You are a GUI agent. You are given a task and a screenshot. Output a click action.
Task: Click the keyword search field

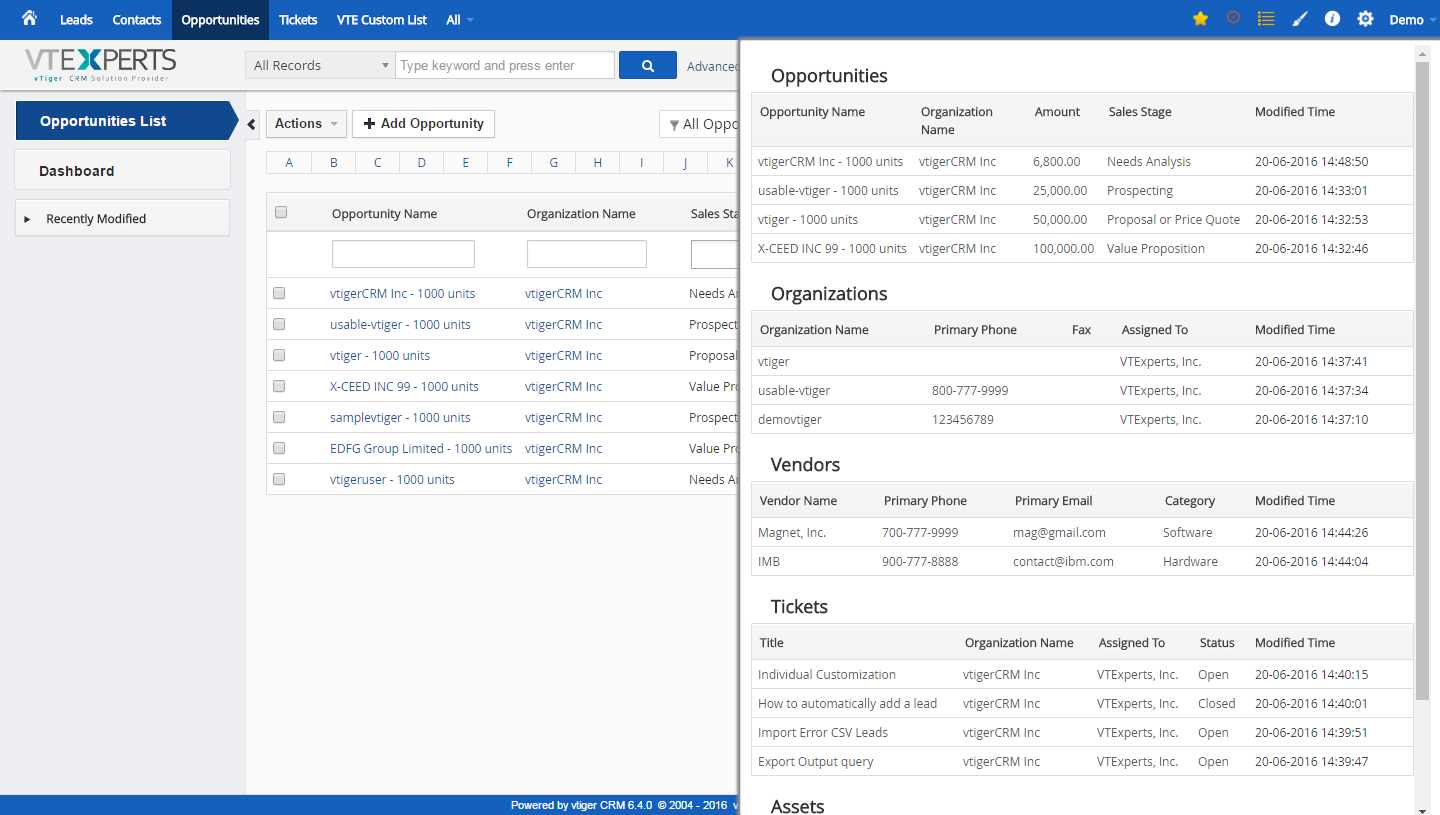click(505, 65)
